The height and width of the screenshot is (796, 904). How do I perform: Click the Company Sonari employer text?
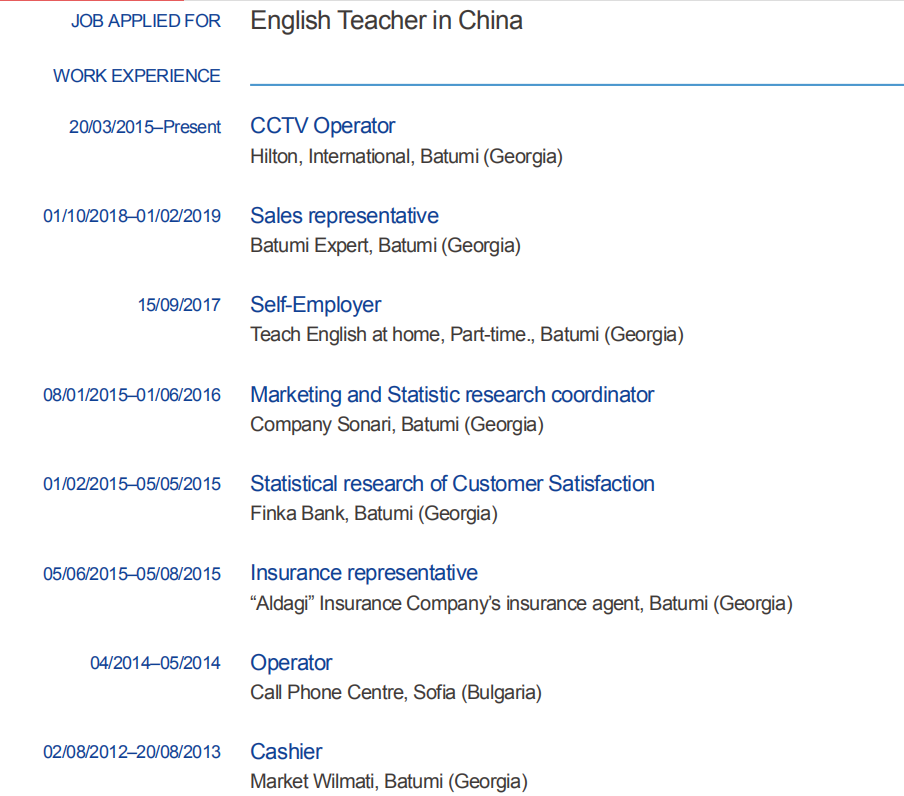tap(397, 425)
